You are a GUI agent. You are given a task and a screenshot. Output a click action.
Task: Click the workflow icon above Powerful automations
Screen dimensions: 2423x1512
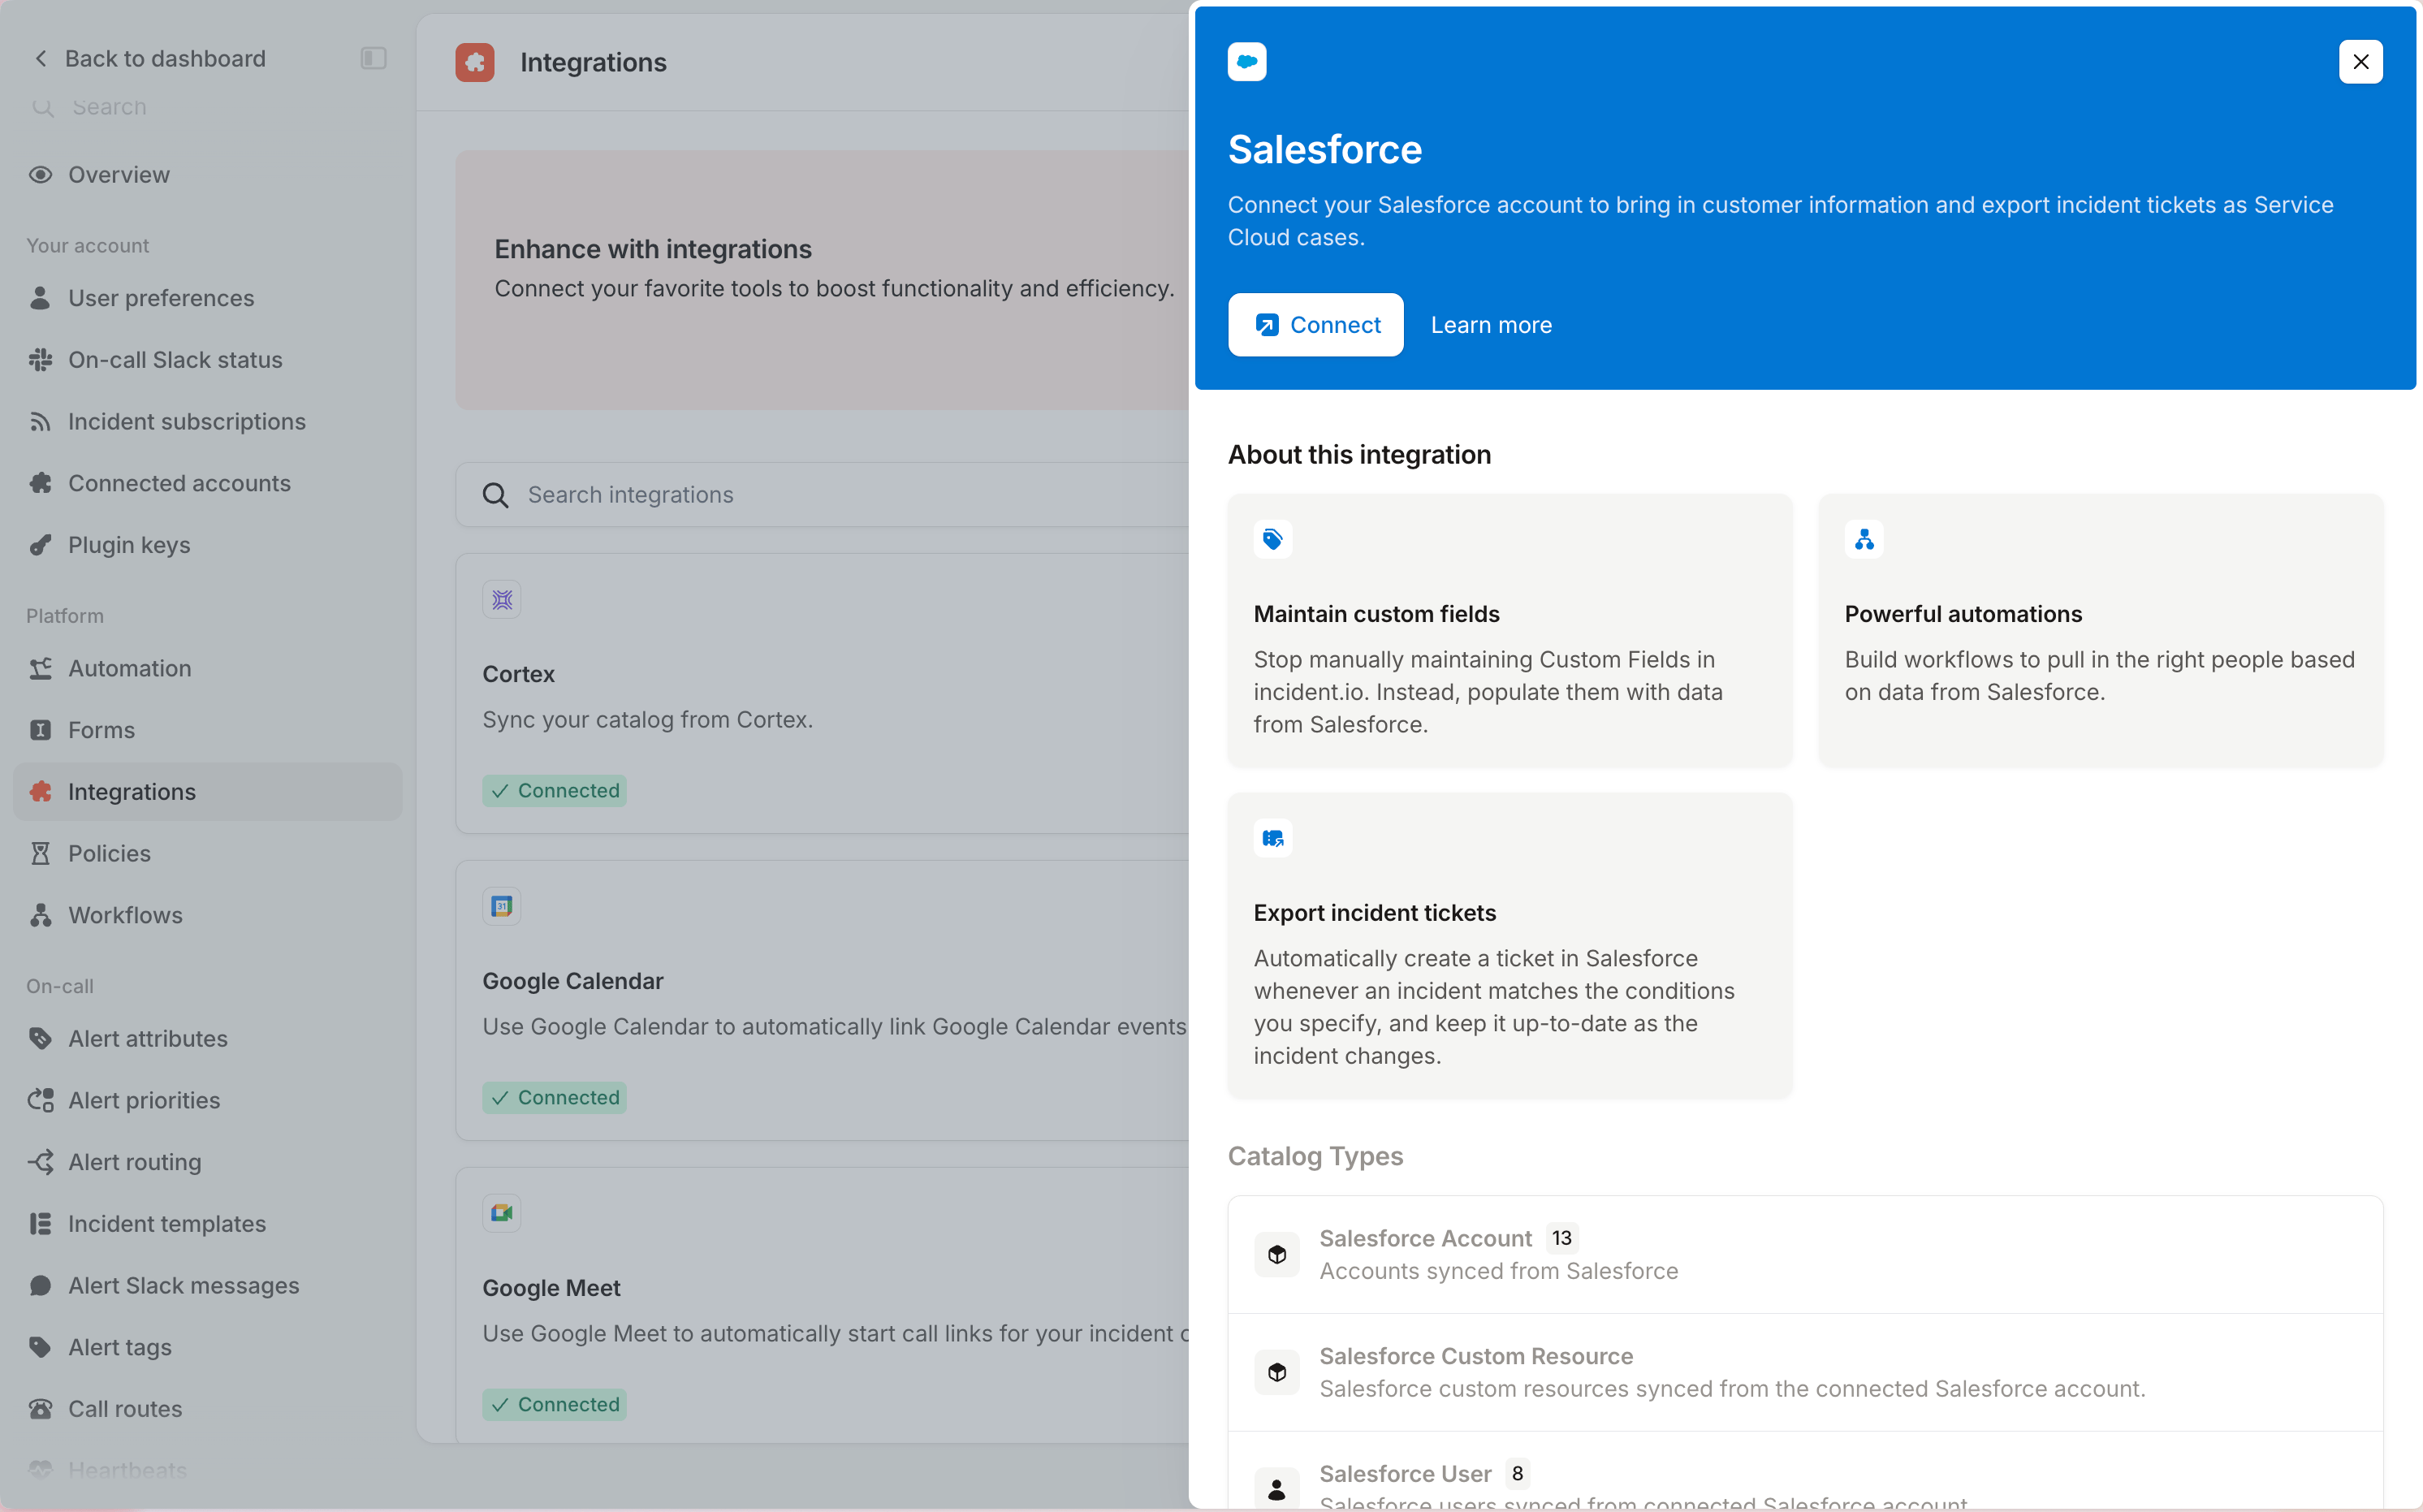(x=1864, y=540)
